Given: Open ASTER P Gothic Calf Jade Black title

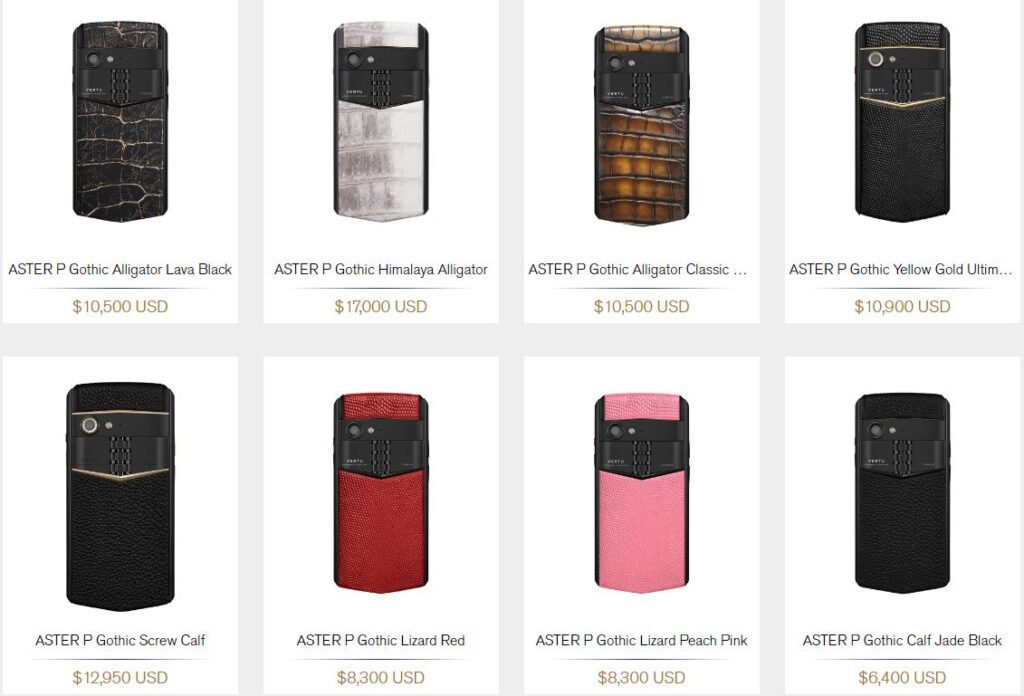Looking at the screenshot, I should [x=902, y=640].
